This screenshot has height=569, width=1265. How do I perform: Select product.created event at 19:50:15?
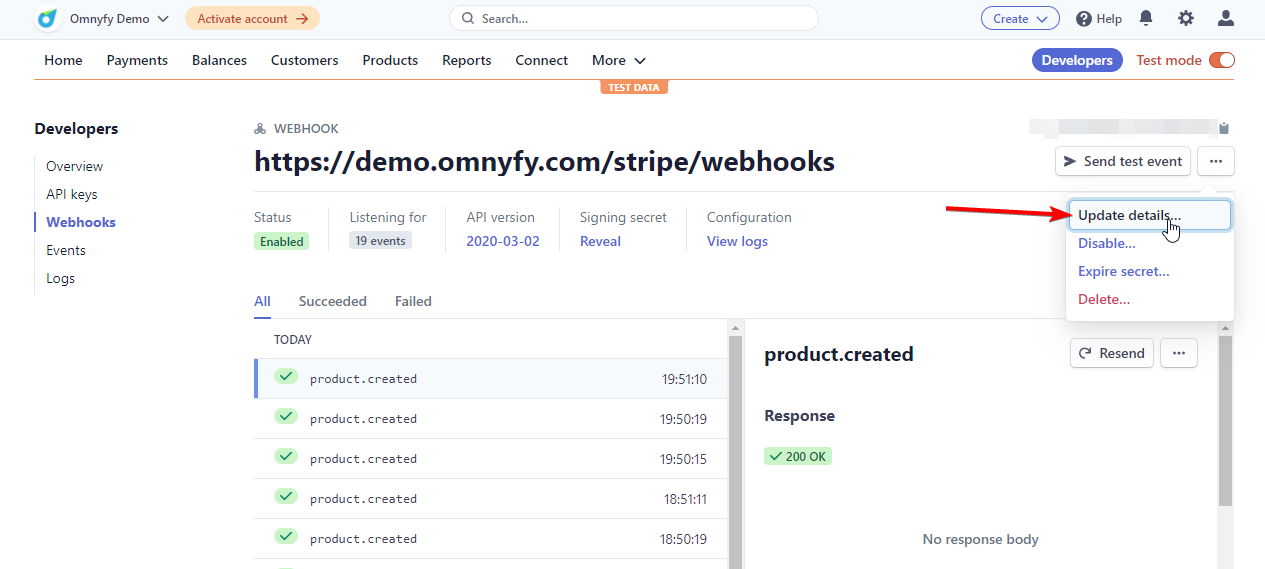pyautogui.click(x=491, y=459)
